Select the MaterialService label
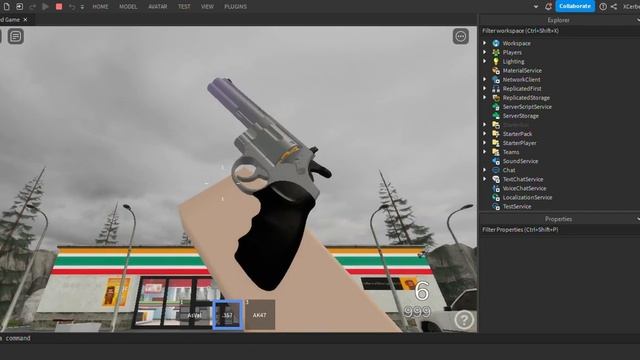Image resolution: width=640 pixels, height=360 pixels. coord(522,70)
